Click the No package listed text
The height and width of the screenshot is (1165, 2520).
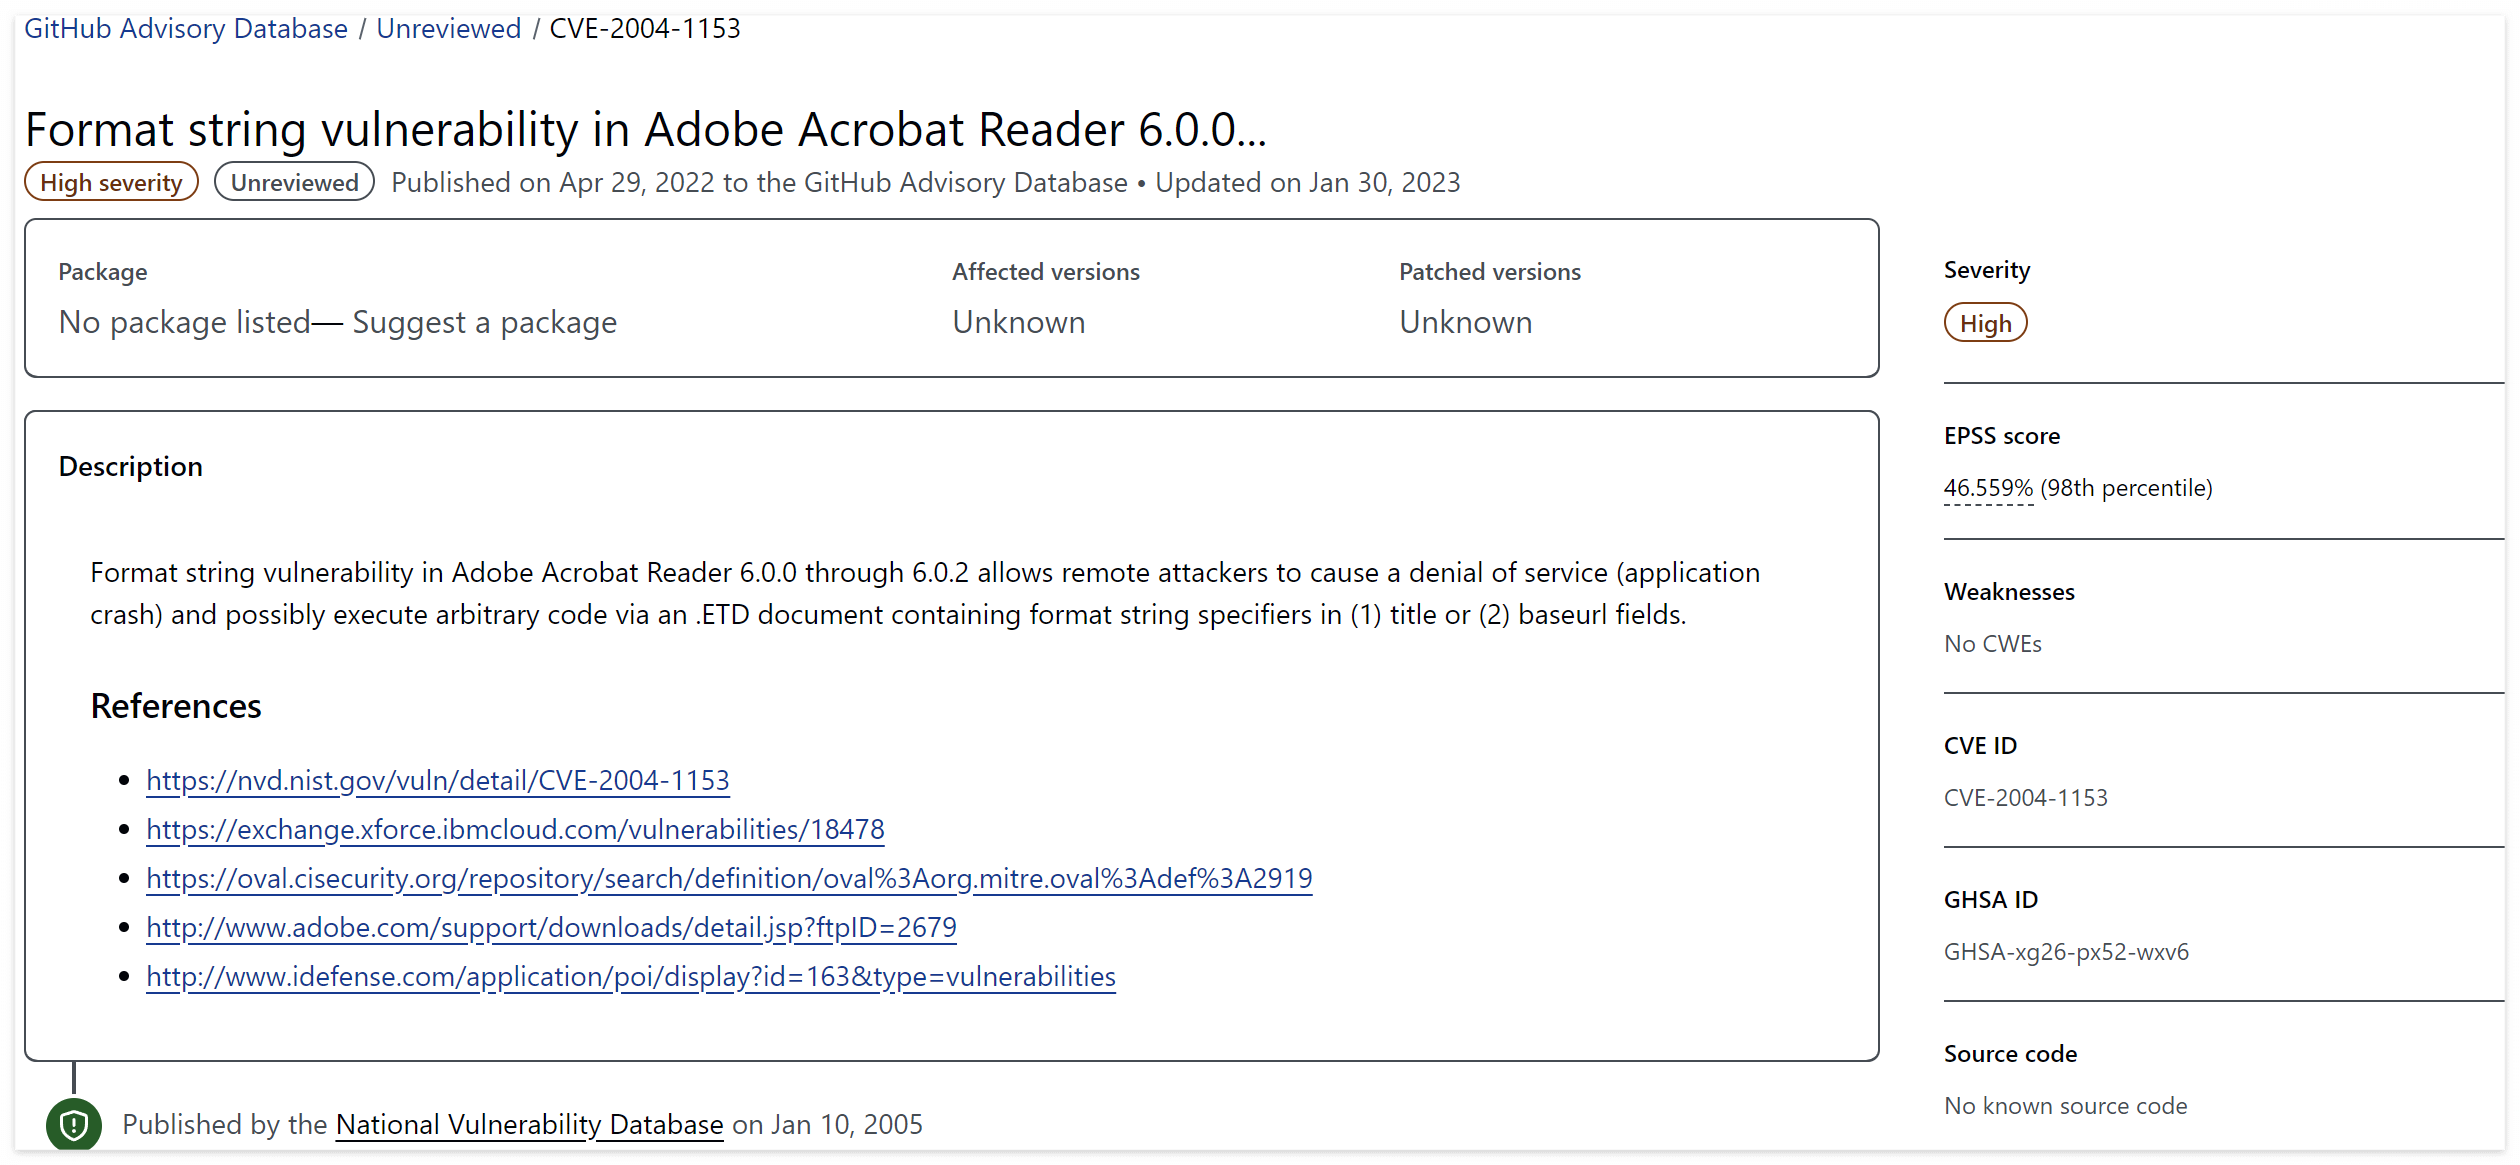point(184,322)
